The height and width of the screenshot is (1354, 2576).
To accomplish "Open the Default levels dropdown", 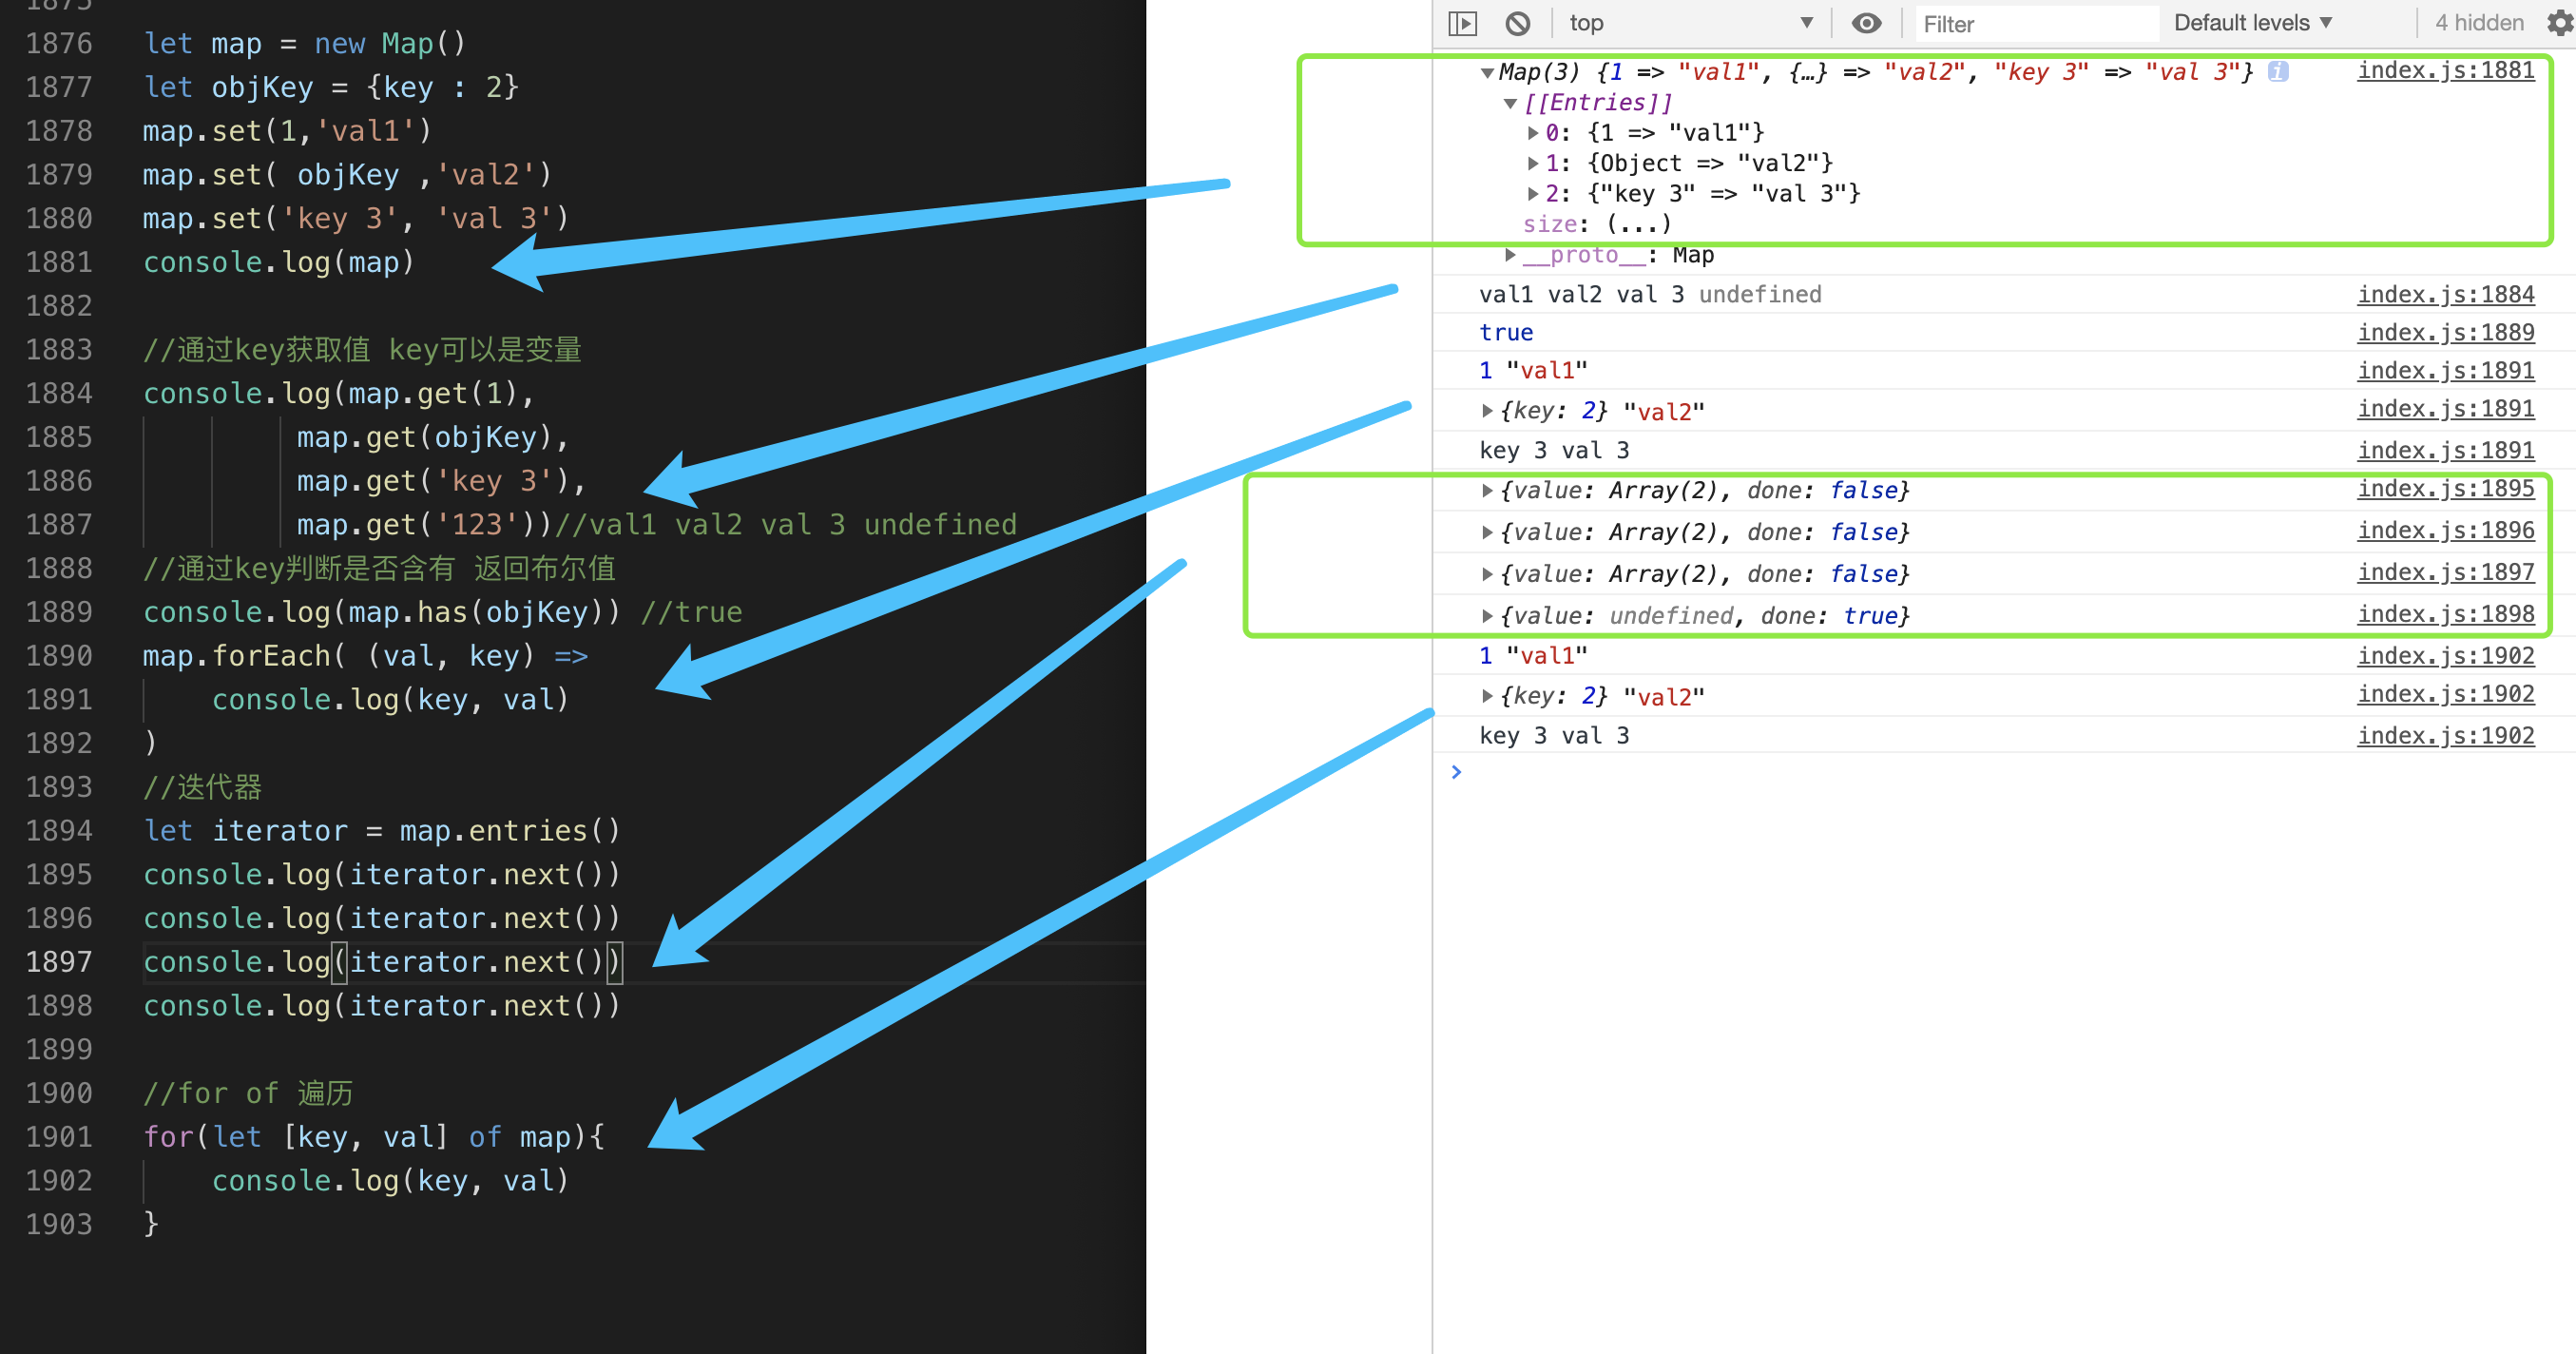I will [x=2252, y=23].
